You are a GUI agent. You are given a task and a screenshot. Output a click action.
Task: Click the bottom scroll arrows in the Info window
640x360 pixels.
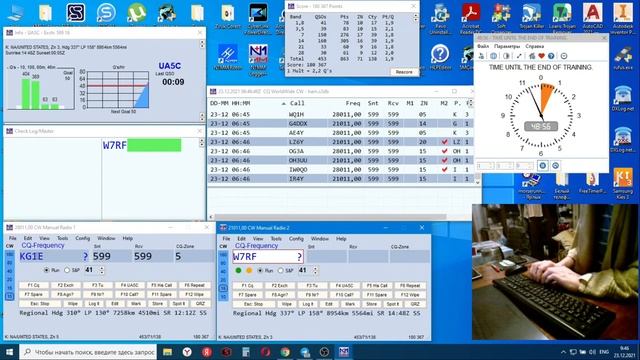(202, 117)
